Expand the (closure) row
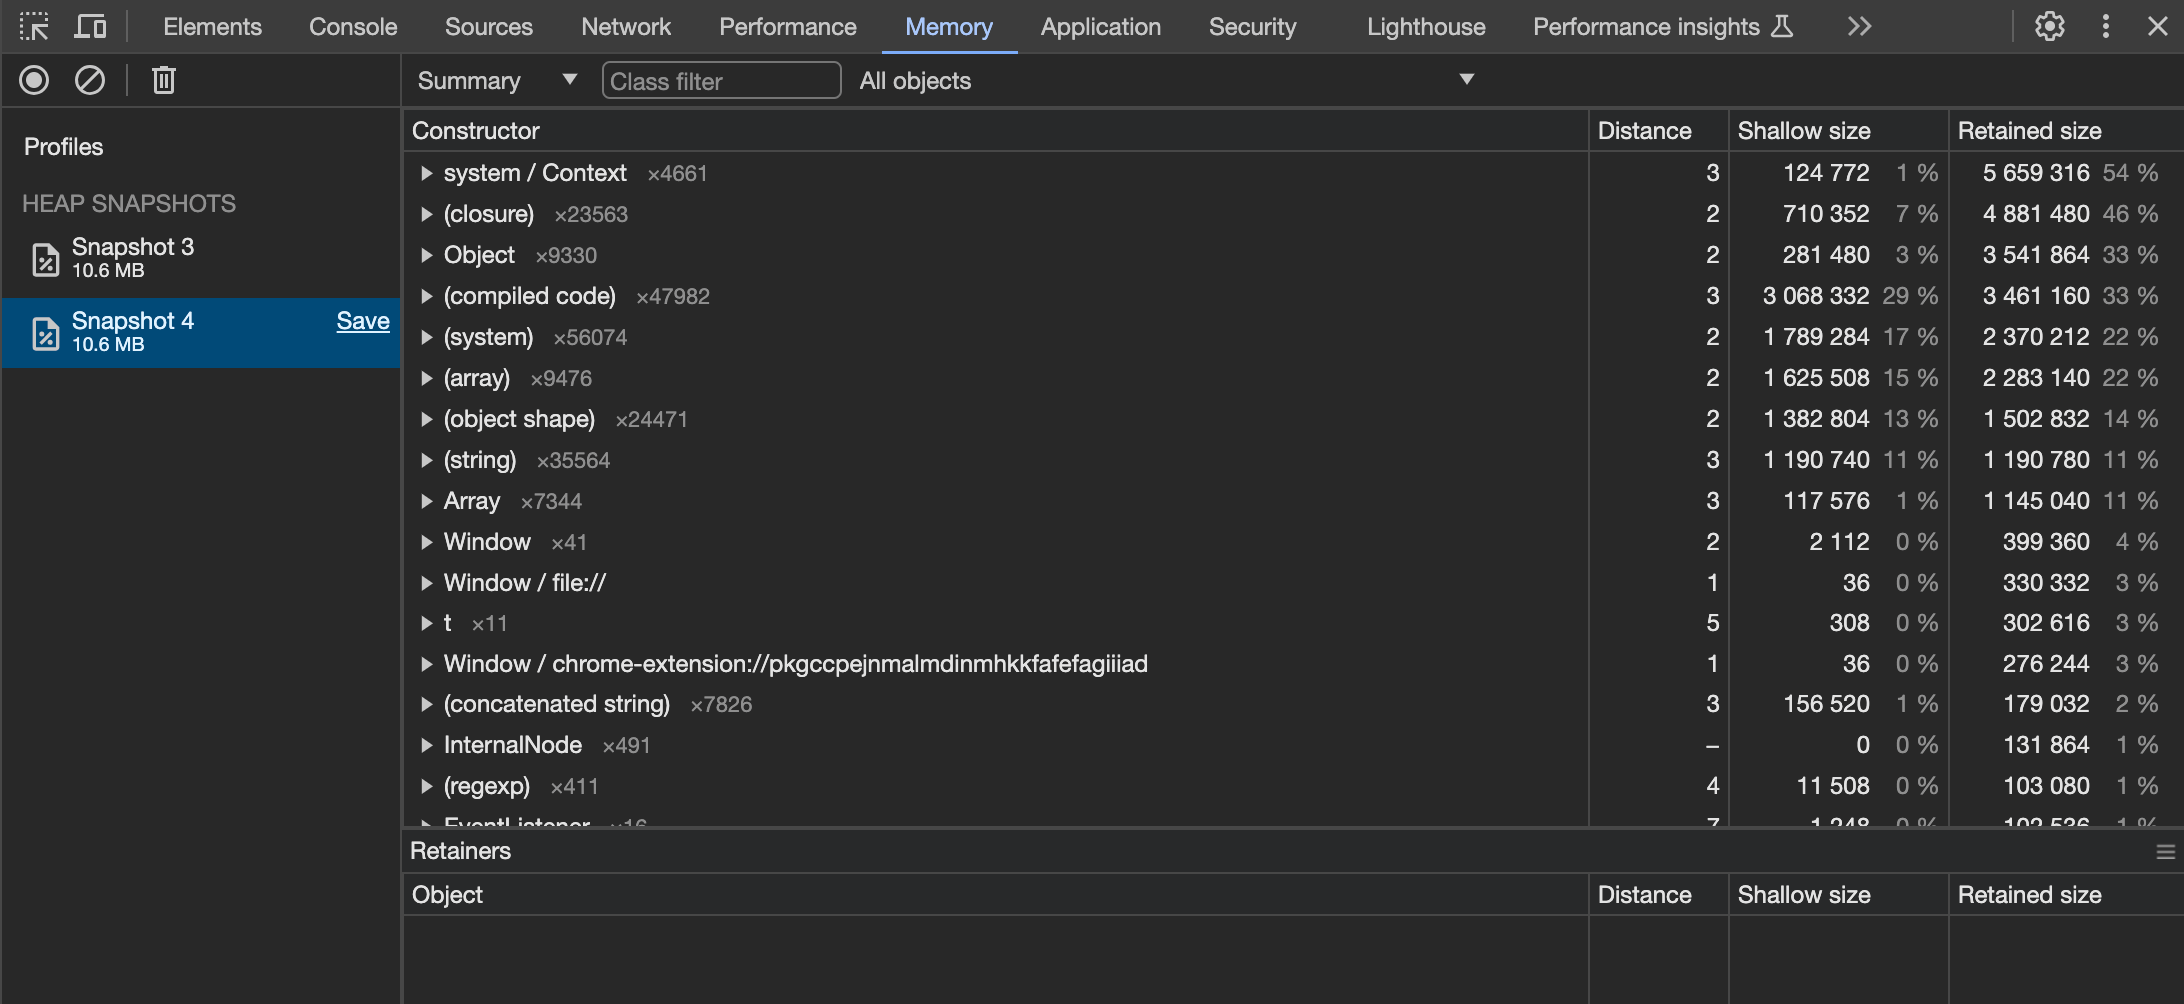The image size is (2184, 1004). click(427, 214)
